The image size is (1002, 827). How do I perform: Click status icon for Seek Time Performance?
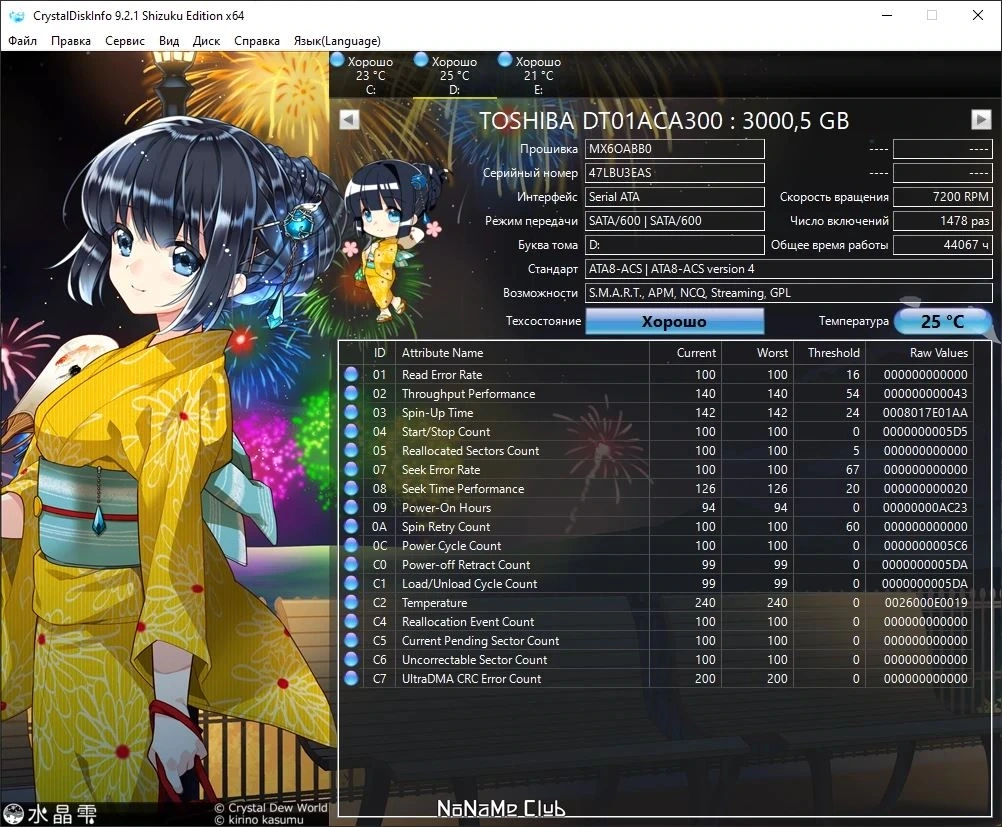click(351, 488)
